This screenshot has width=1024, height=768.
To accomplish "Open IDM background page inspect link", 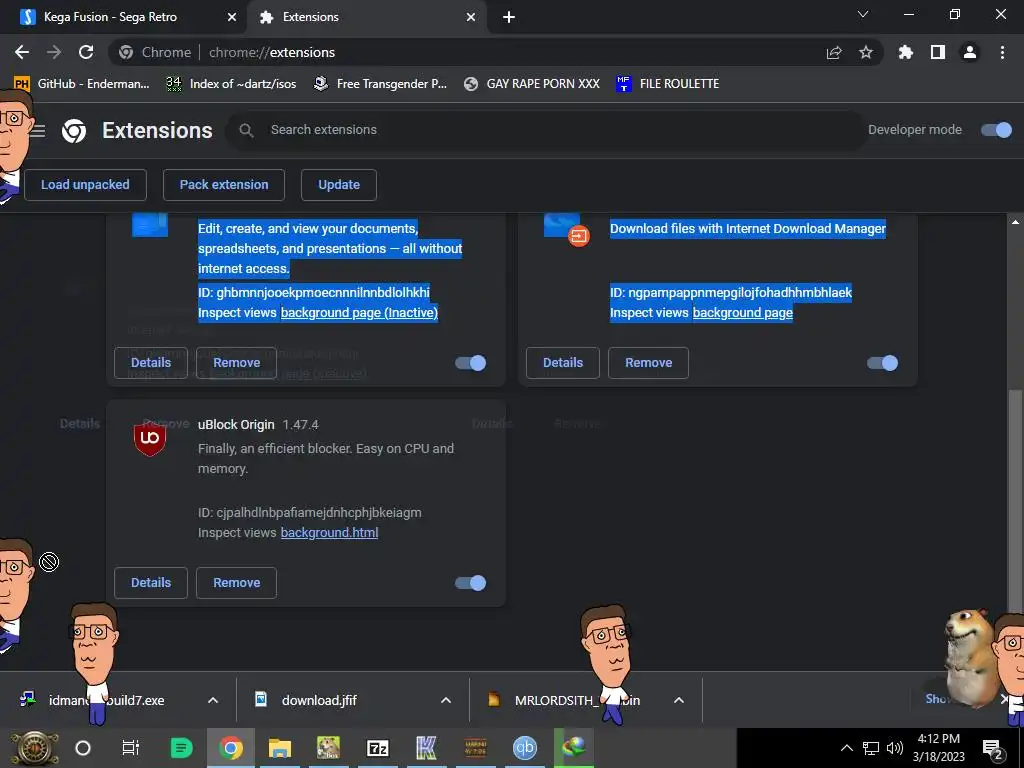I will (743, 313).
